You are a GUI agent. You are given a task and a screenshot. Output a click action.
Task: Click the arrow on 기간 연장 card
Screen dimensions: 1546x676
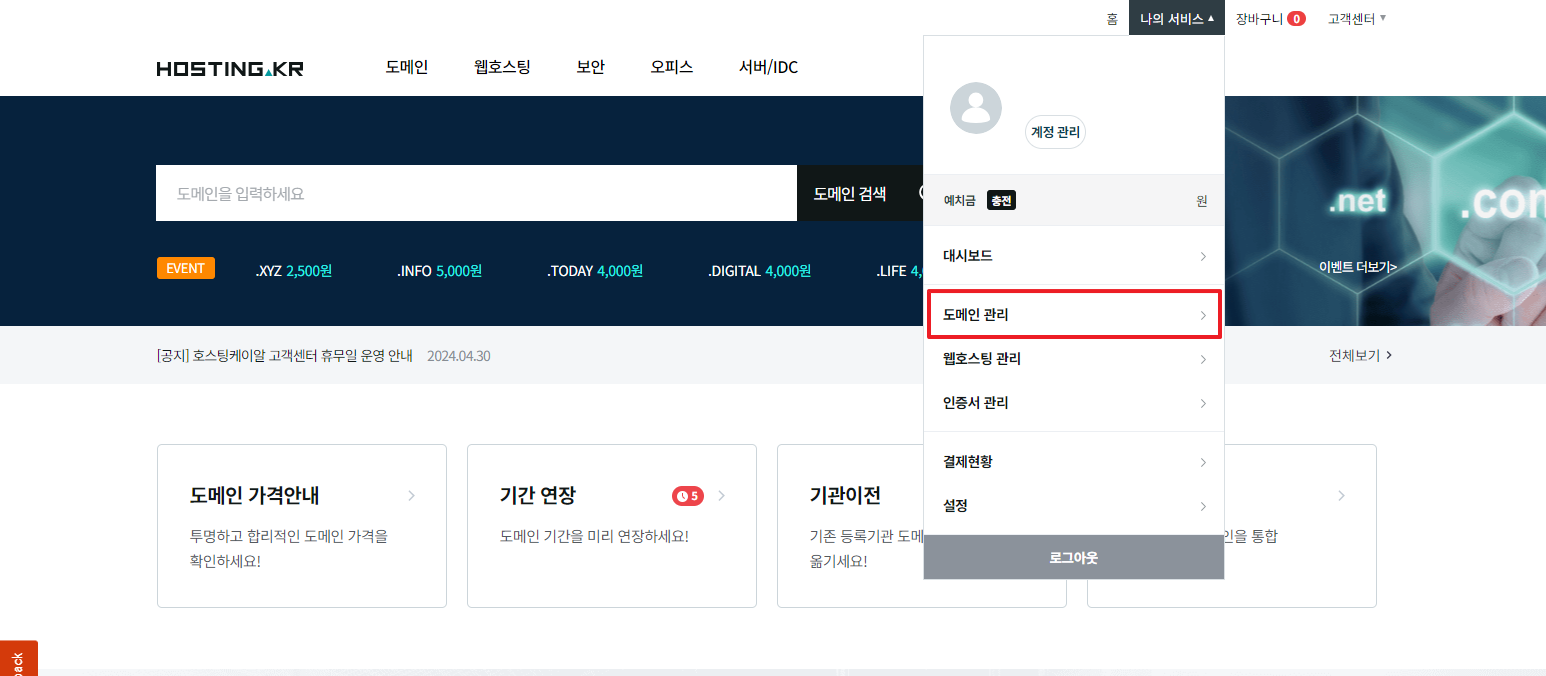722,496
